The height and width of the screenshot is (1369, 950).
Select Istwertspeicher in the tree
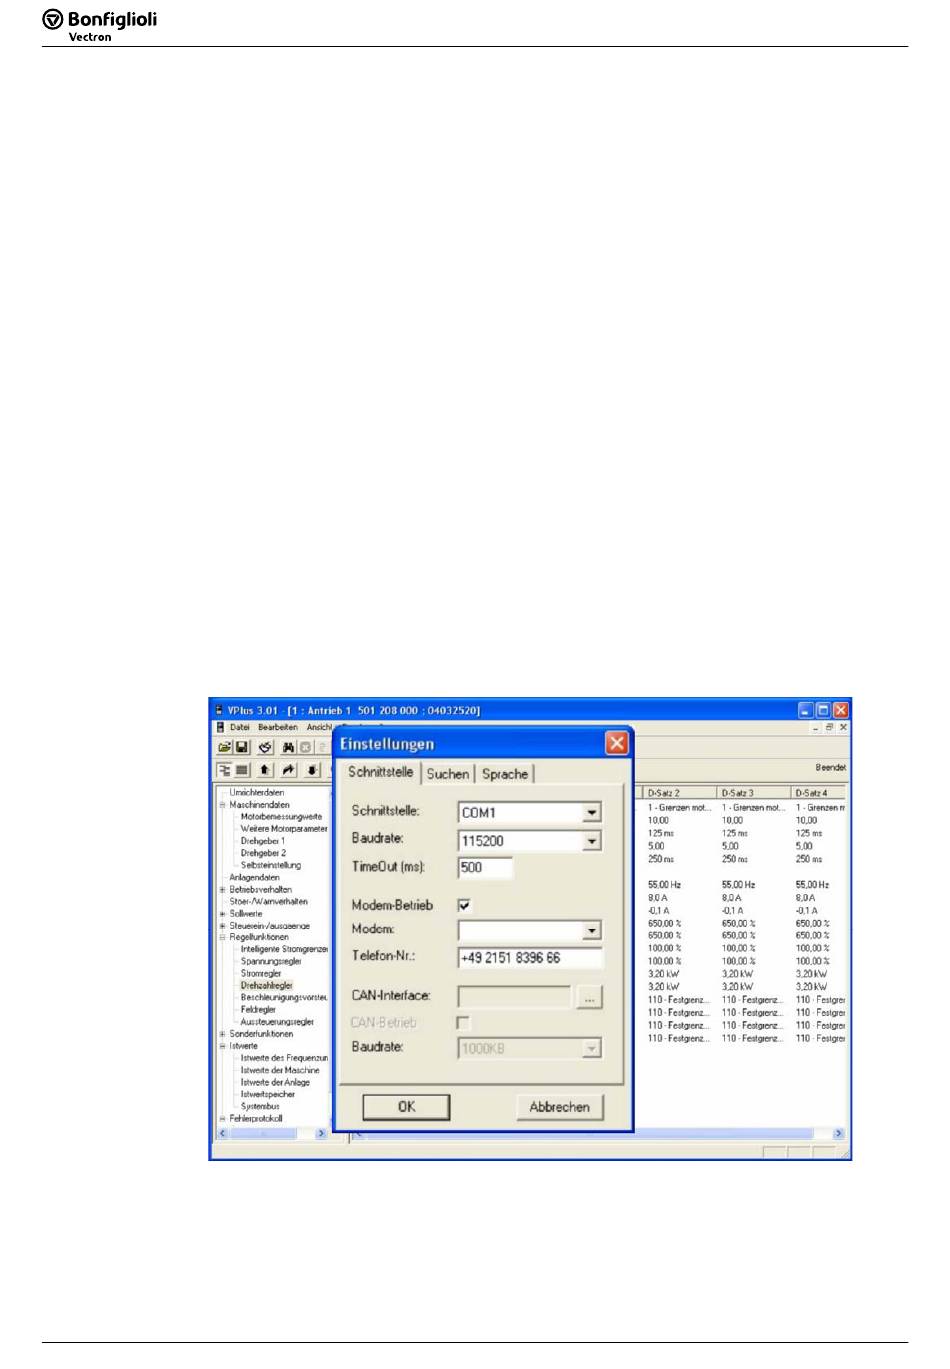click(x=268, y=1094)
